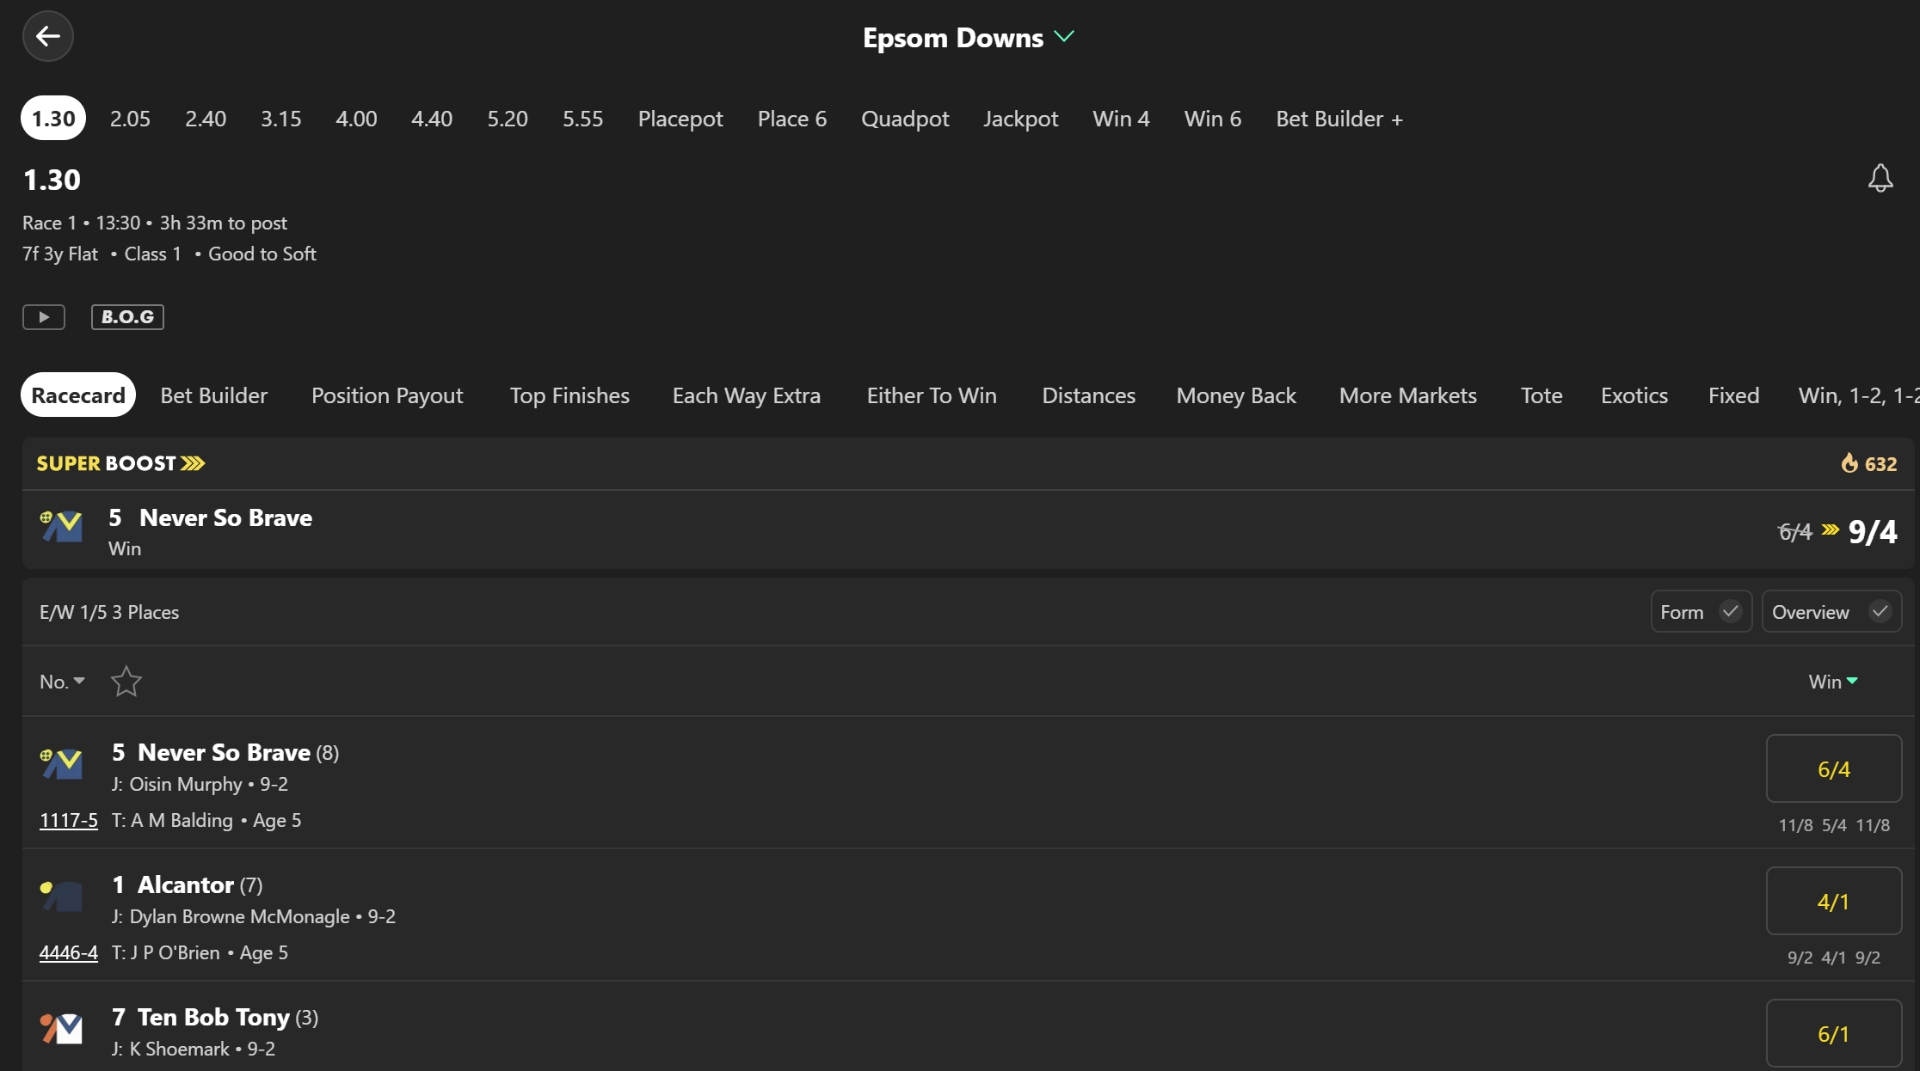The height and width of the screenshot is (1071, 1920).
Task: Open Never So Brave runner name
Action: [x=224, y=752]
